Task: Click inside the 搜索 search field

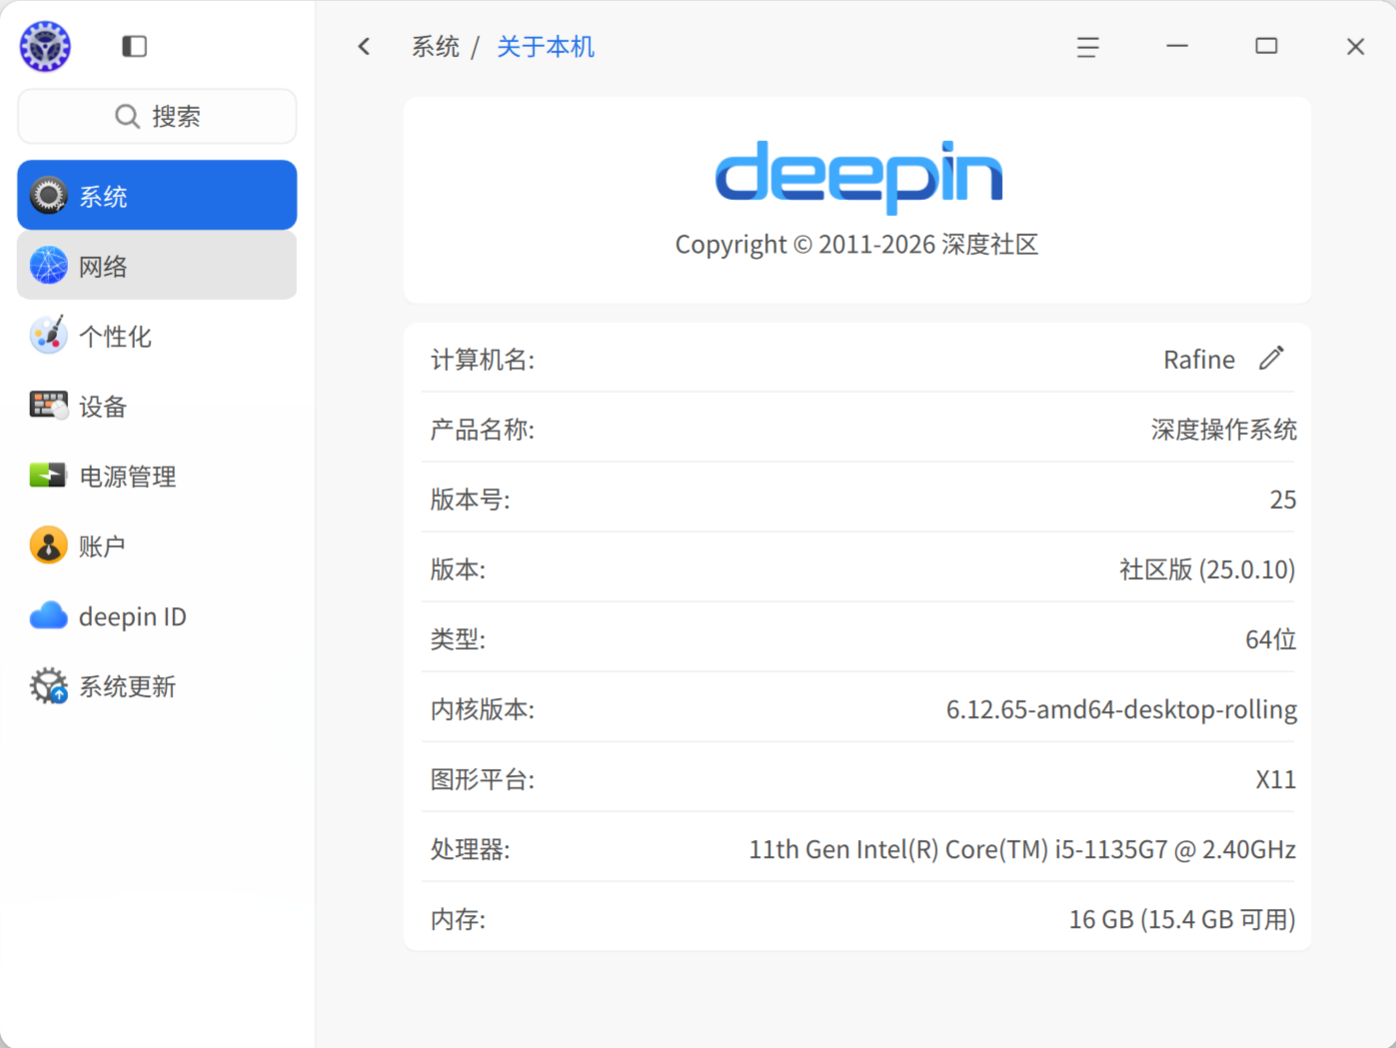Action: point(178,116)
